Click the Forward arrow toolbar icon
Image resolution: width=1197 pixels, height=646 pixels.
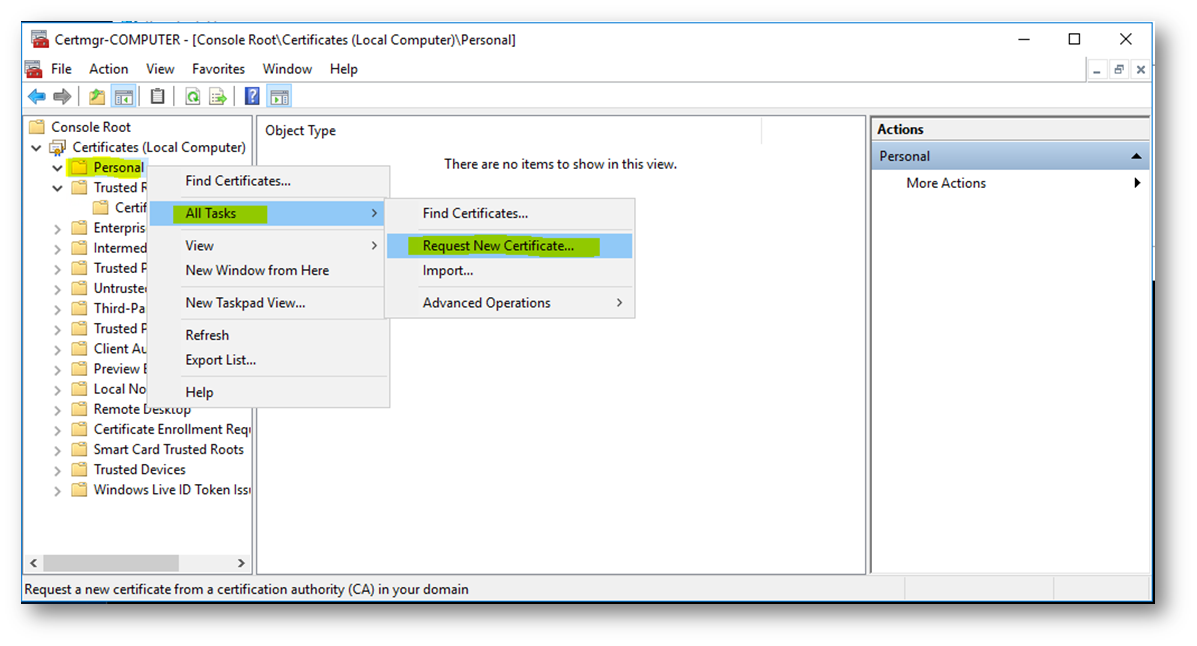62,96
